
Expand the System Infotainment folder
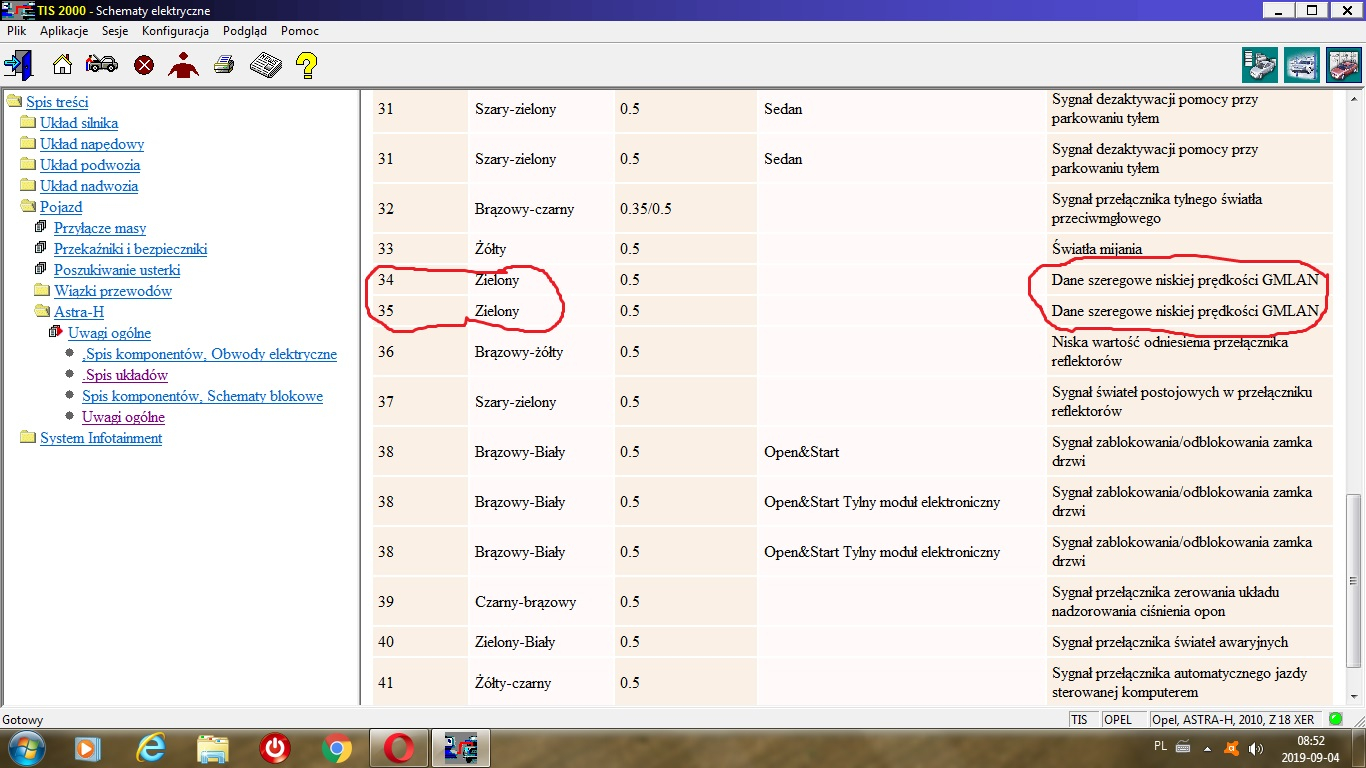(28, 437)
